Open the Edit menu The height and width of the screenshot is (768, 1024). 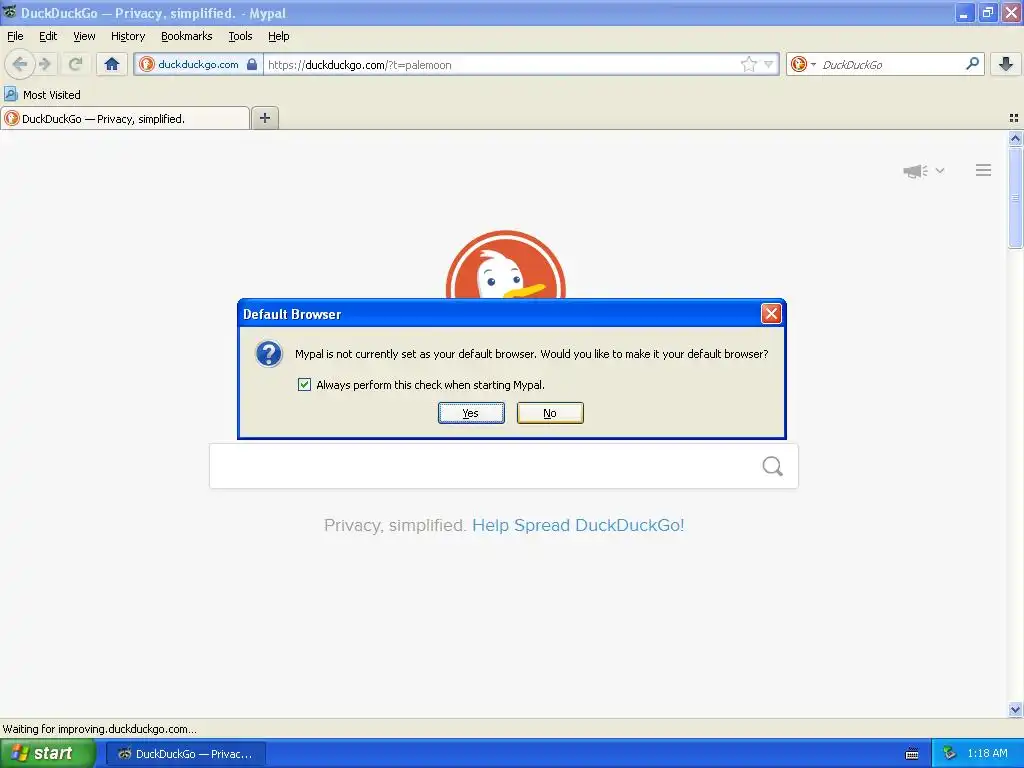48,37
